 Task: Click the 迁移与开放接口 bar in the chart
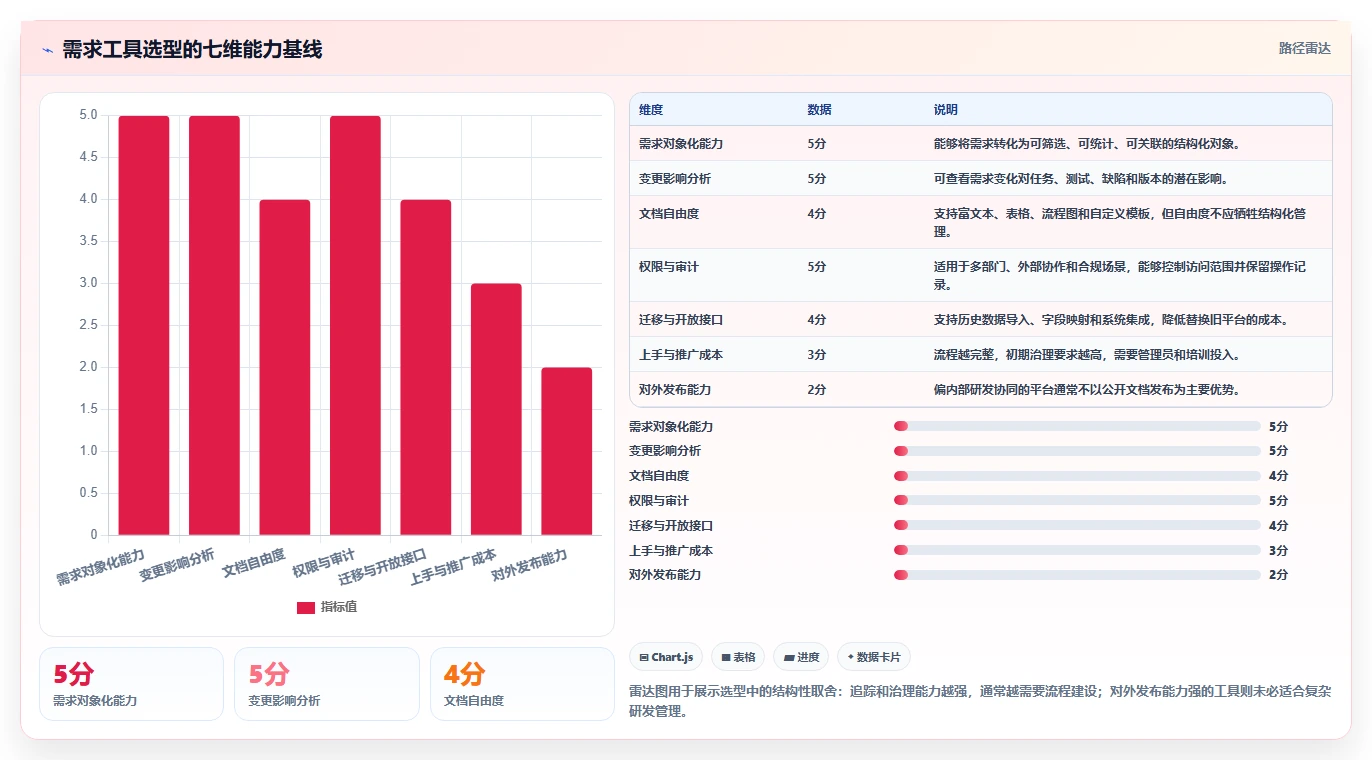click(x=426, y=367)
